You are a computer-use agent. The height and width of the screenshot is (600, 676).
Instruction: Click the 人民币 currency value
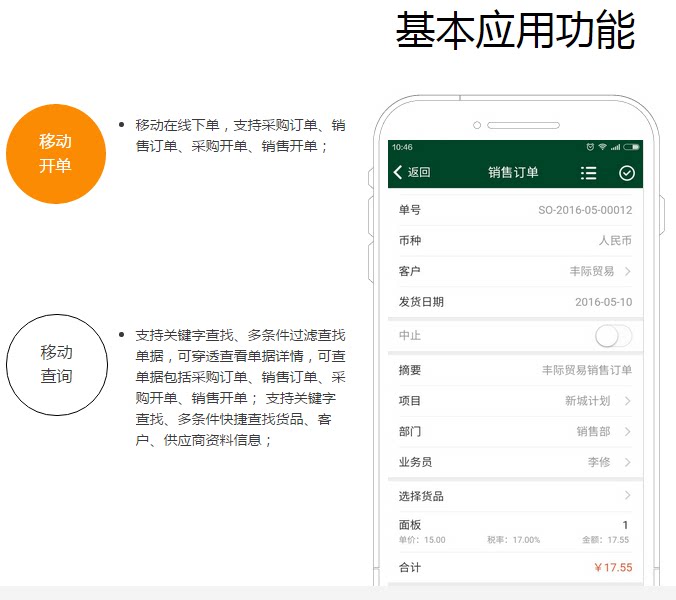pos(615,241)
